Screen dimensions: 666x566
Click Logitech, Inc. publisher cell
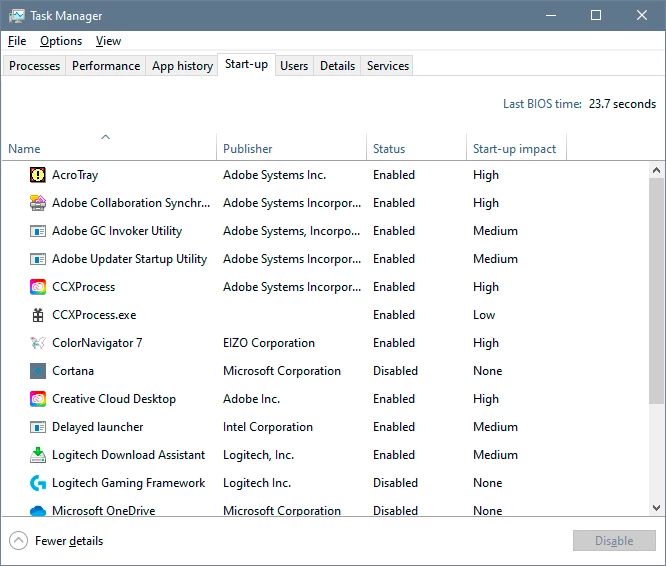[259, 455]
